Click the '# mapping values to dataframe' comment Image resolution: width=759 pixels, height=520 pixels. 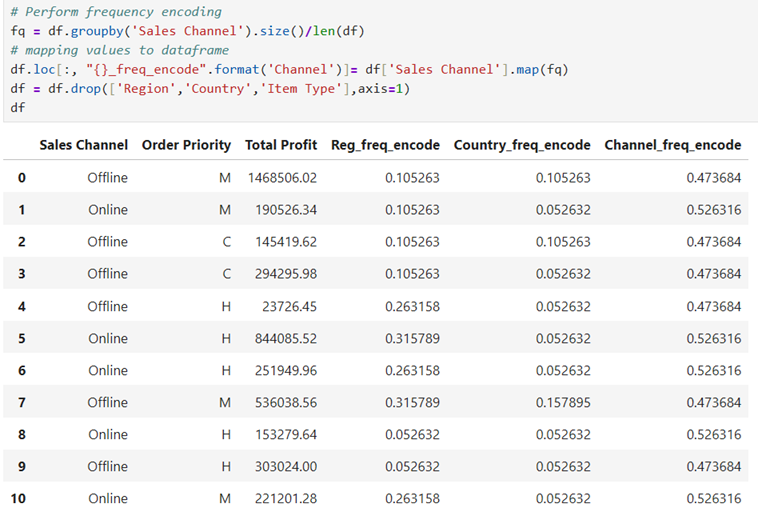(x=120, y=50)
